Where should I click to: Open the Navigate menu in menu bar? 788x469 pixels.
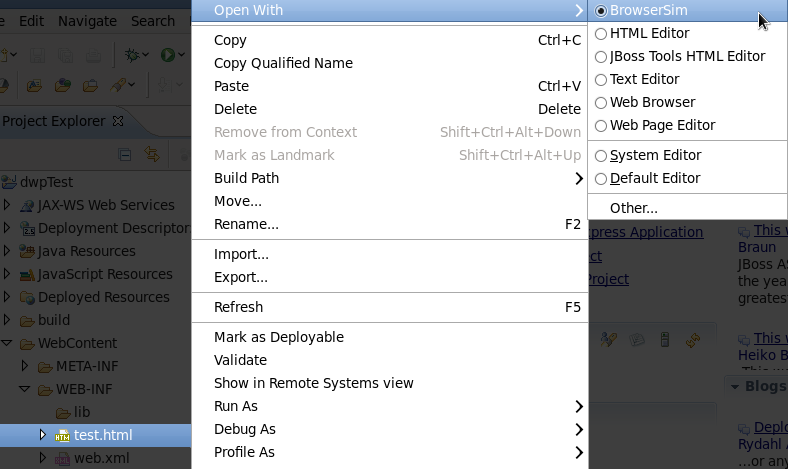(x=87, y=21)
